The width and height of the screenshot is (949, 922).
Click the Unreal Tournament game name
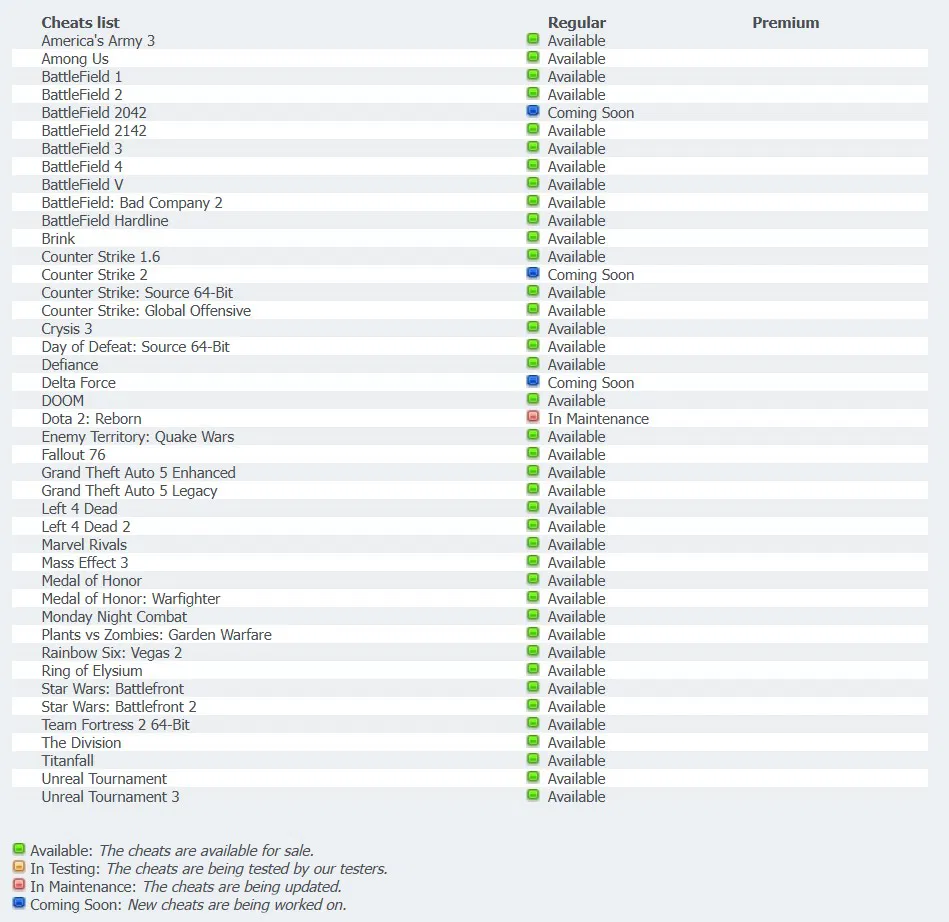(x=104, y=779)
